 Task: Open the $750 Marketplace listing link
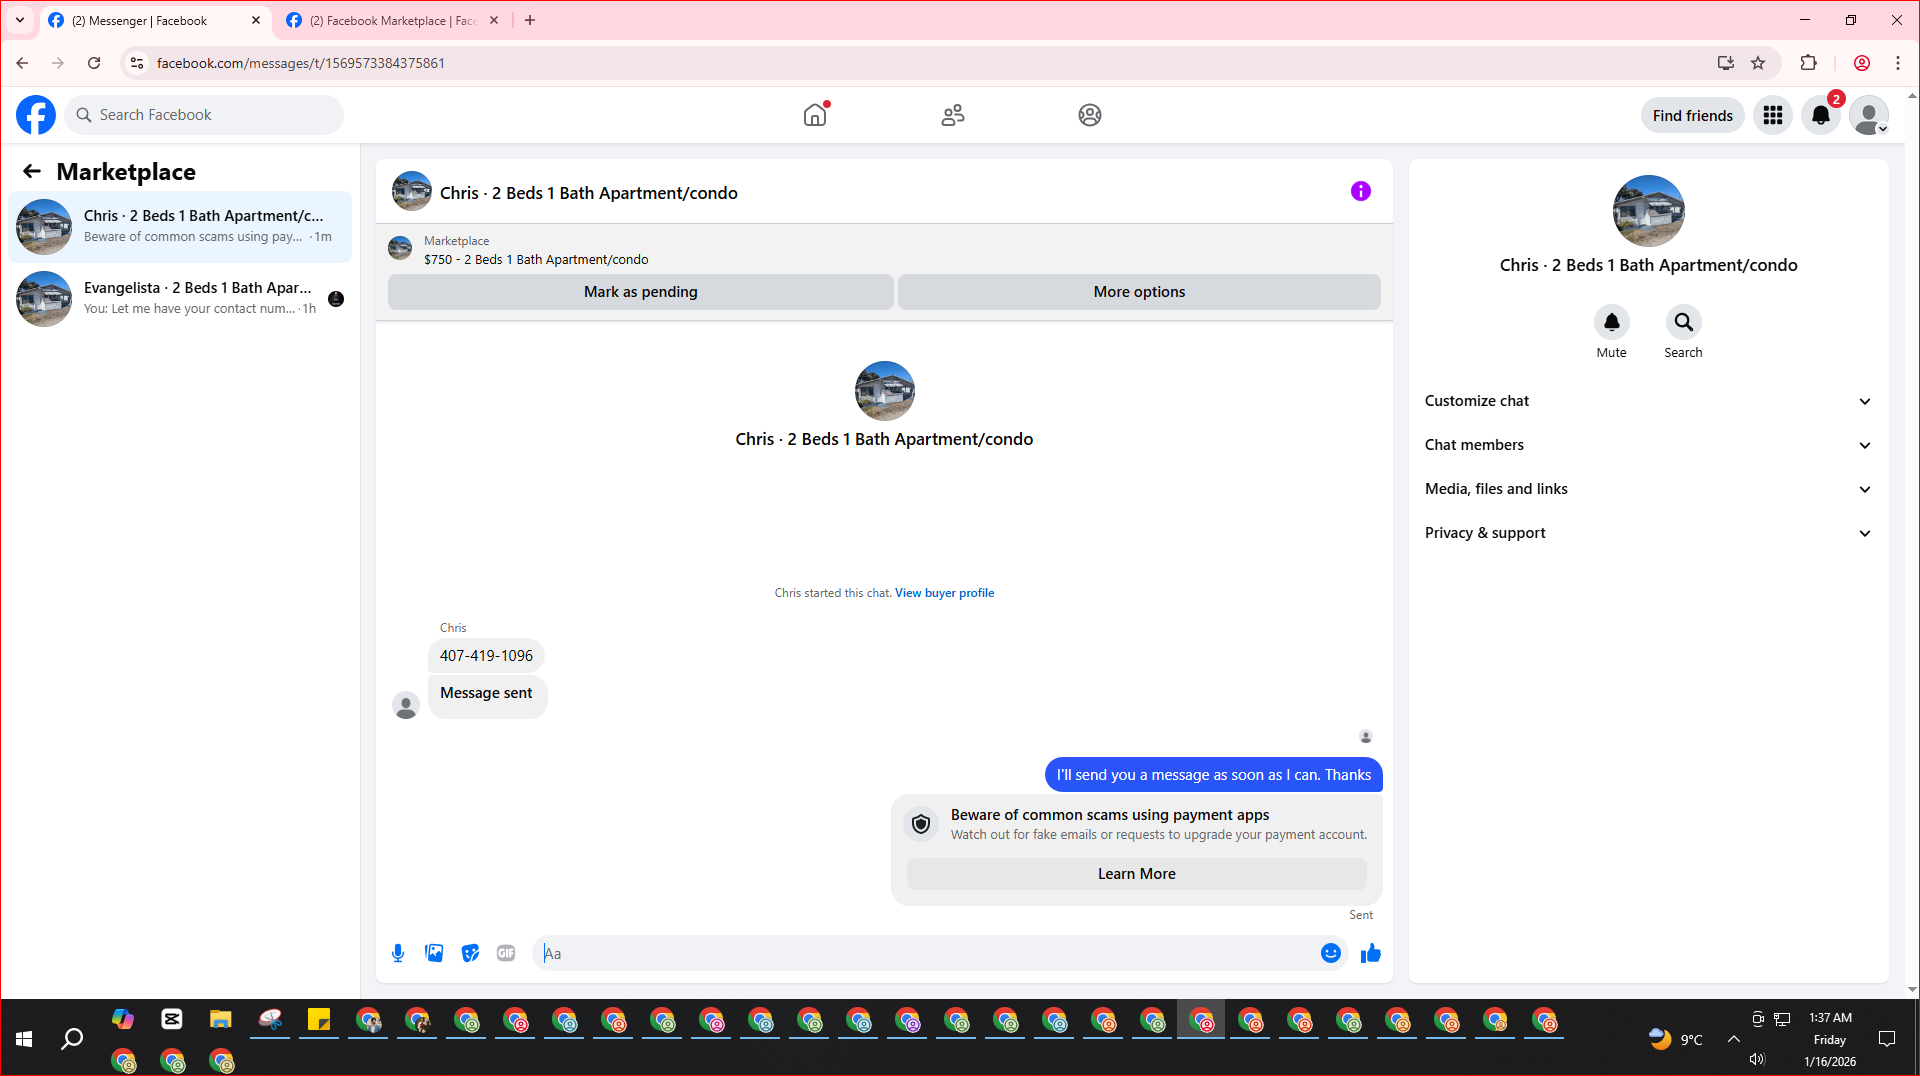pos(536,260)
